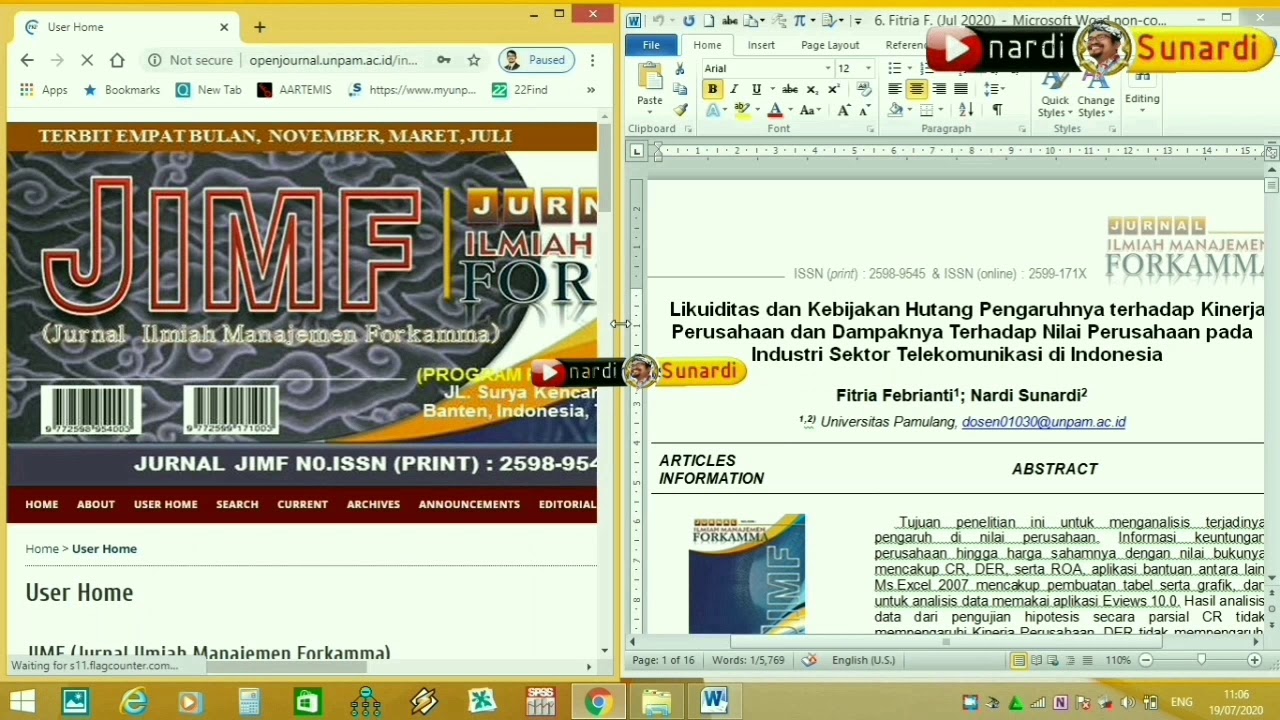This screenshot has height=720, width=1280.
Task: Open ARCHIVES in journal navigation bar
Action: 373,504
